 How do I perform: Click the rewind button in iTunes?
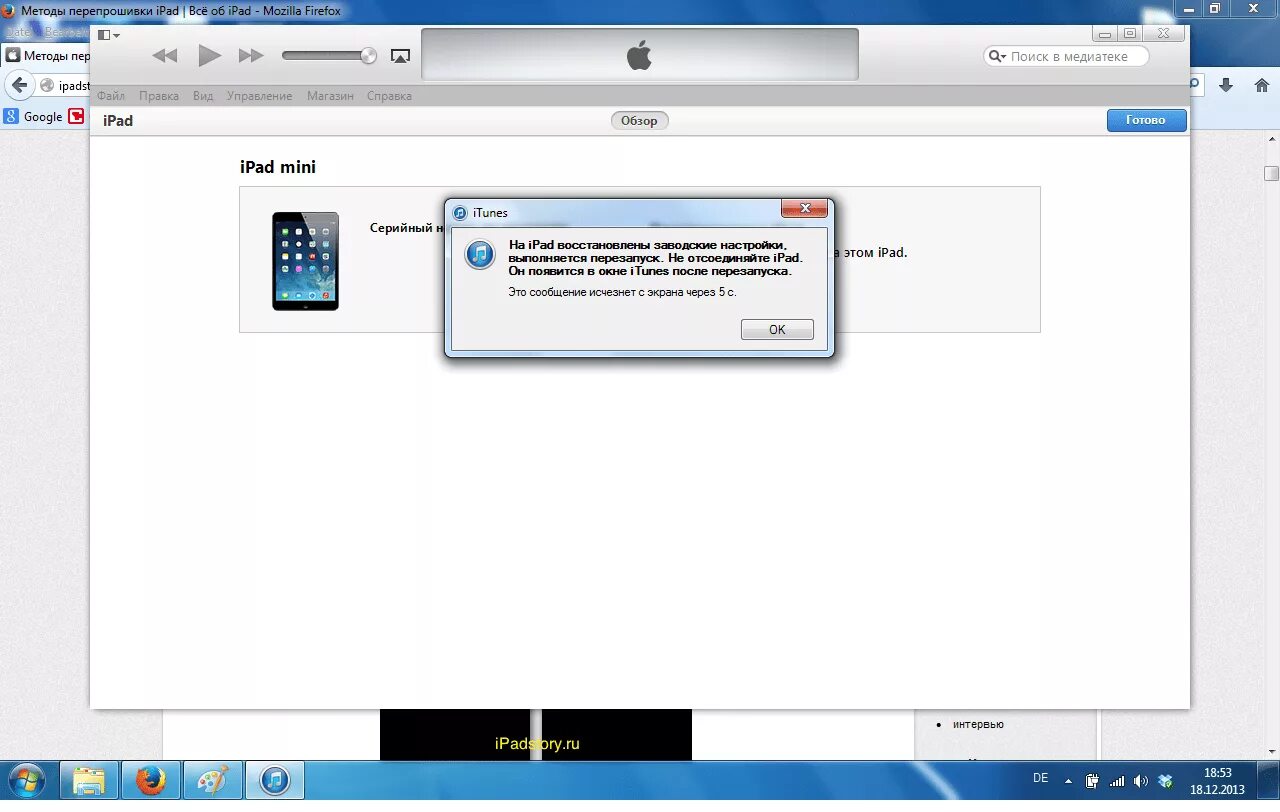[x=165, y=56]
